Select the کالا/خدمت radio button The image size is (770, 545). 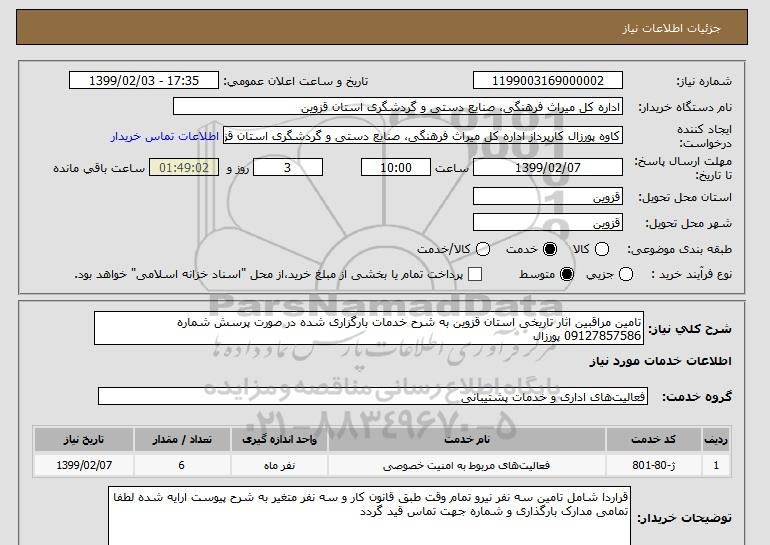point(483,249)
